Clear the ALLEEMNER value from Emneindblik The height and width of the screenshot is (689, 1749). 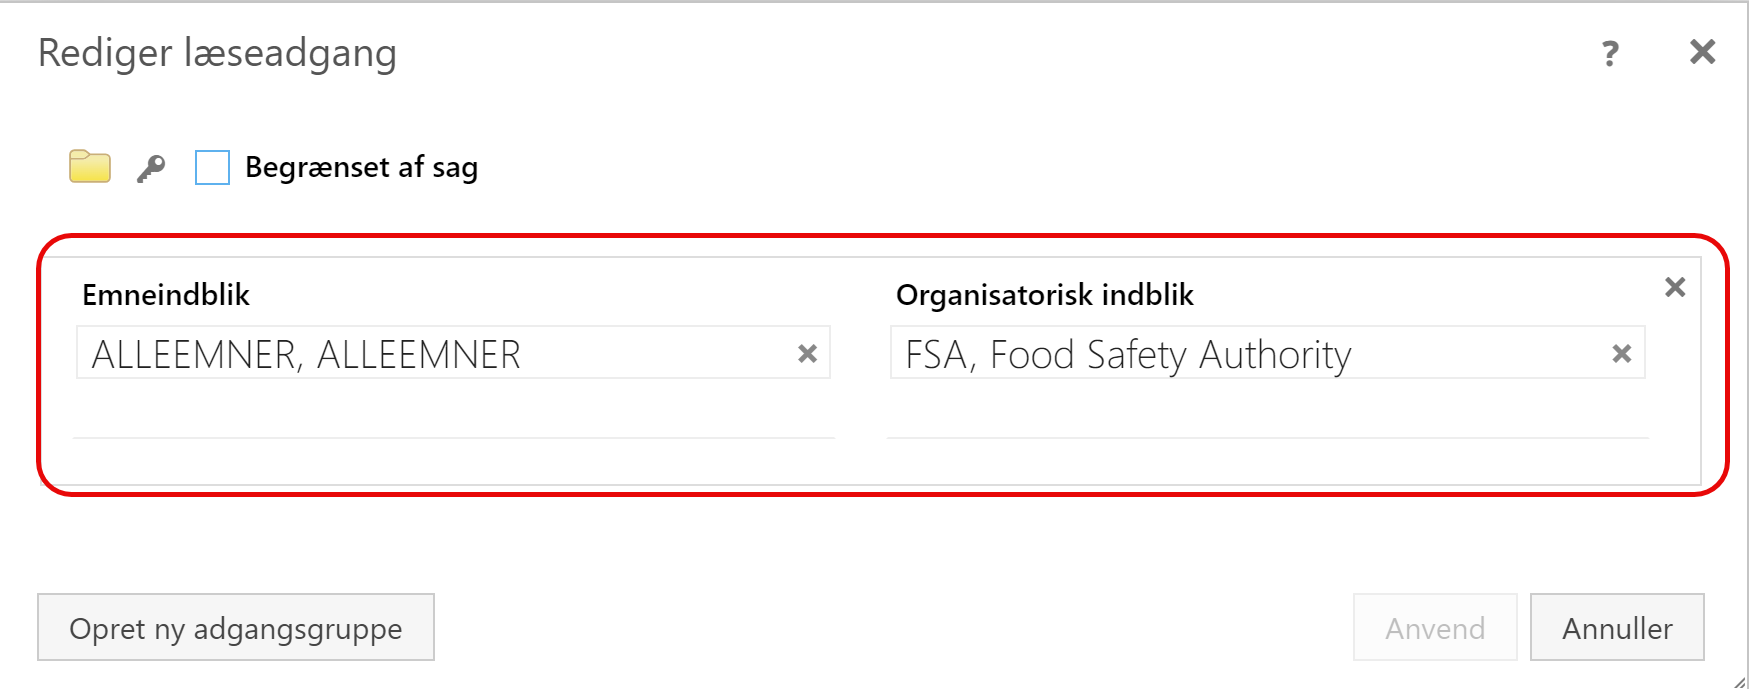pyautogui.click(x=807, y=353)
